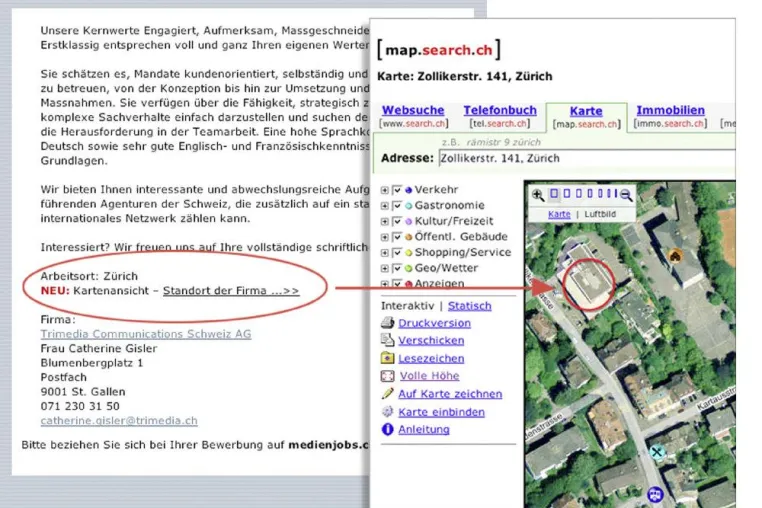Viewport: 762px width, 508px height.
Task: Click the cyan Gastronomie category dot
Action: (x=409, y=206)
